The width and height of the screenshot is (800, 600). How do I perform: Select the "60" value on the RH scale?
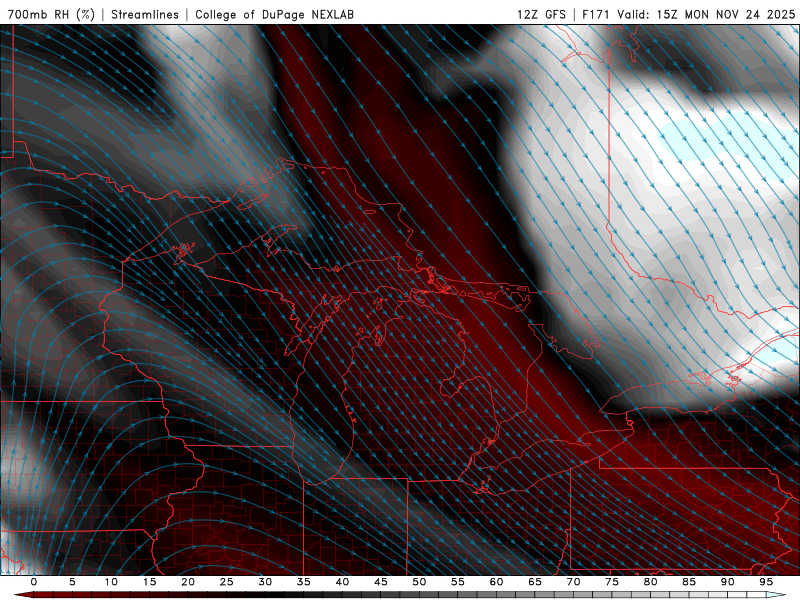point(496,582)
